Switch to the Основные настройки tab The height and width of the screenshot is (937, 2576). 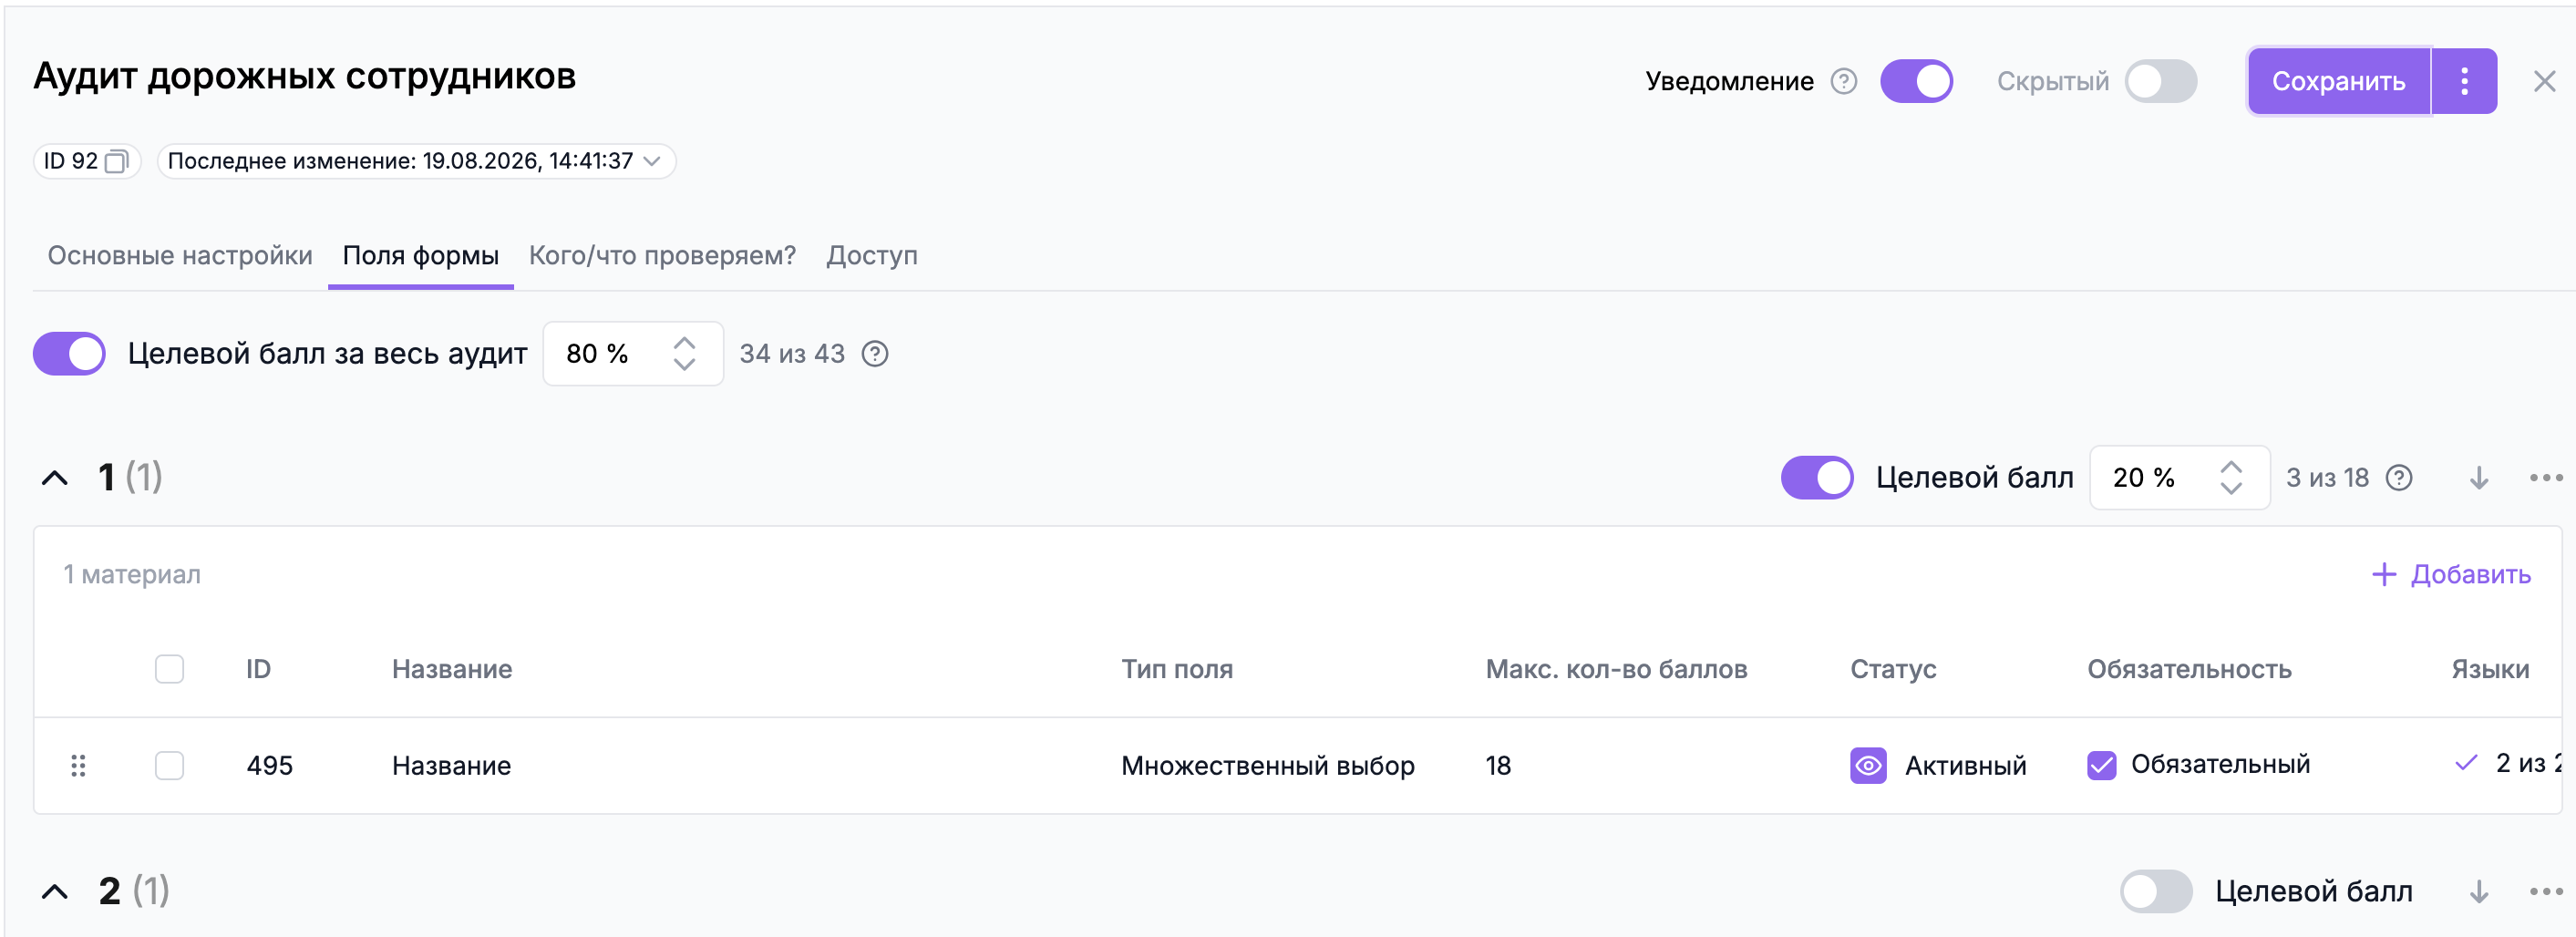point(180,256)
